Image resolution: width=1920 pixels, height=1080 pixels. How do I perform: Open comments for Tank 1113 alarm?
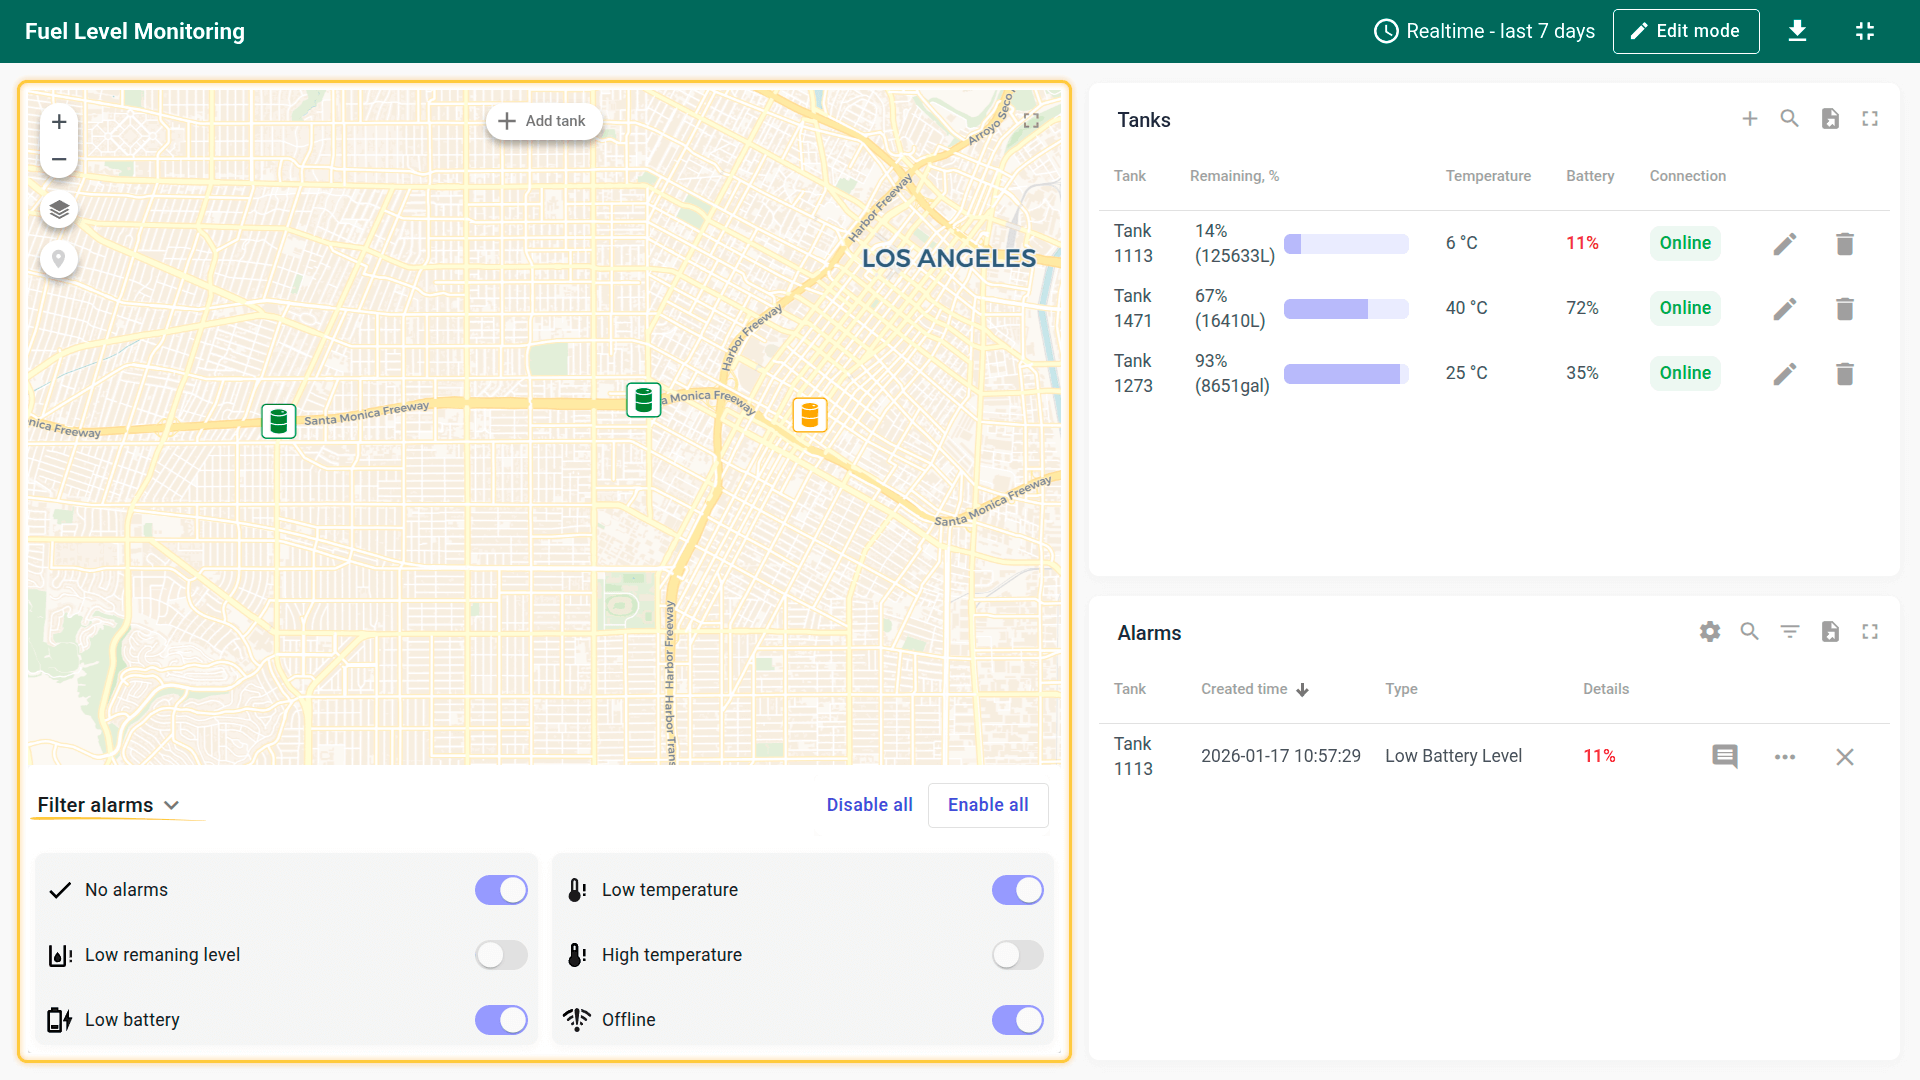(1724, 757)
